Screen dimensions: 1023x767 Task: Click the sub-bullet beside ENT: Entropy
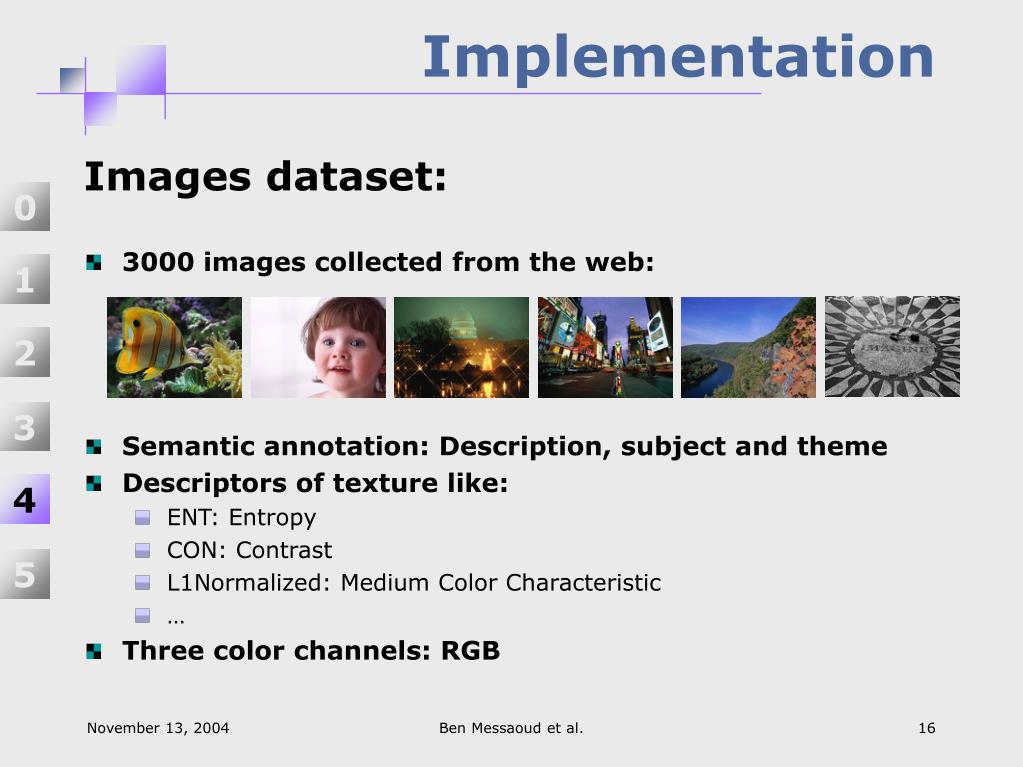pos(143,518)
